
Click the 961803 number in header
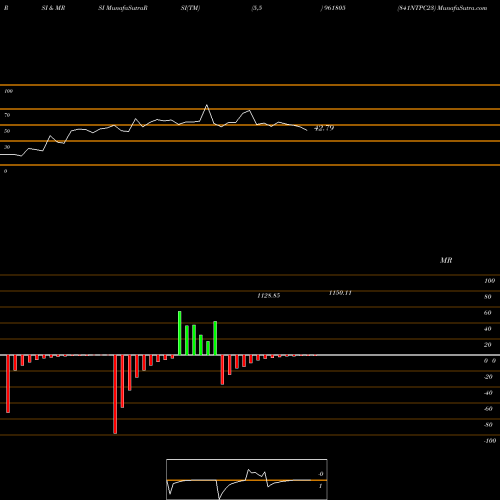(335, 8)
